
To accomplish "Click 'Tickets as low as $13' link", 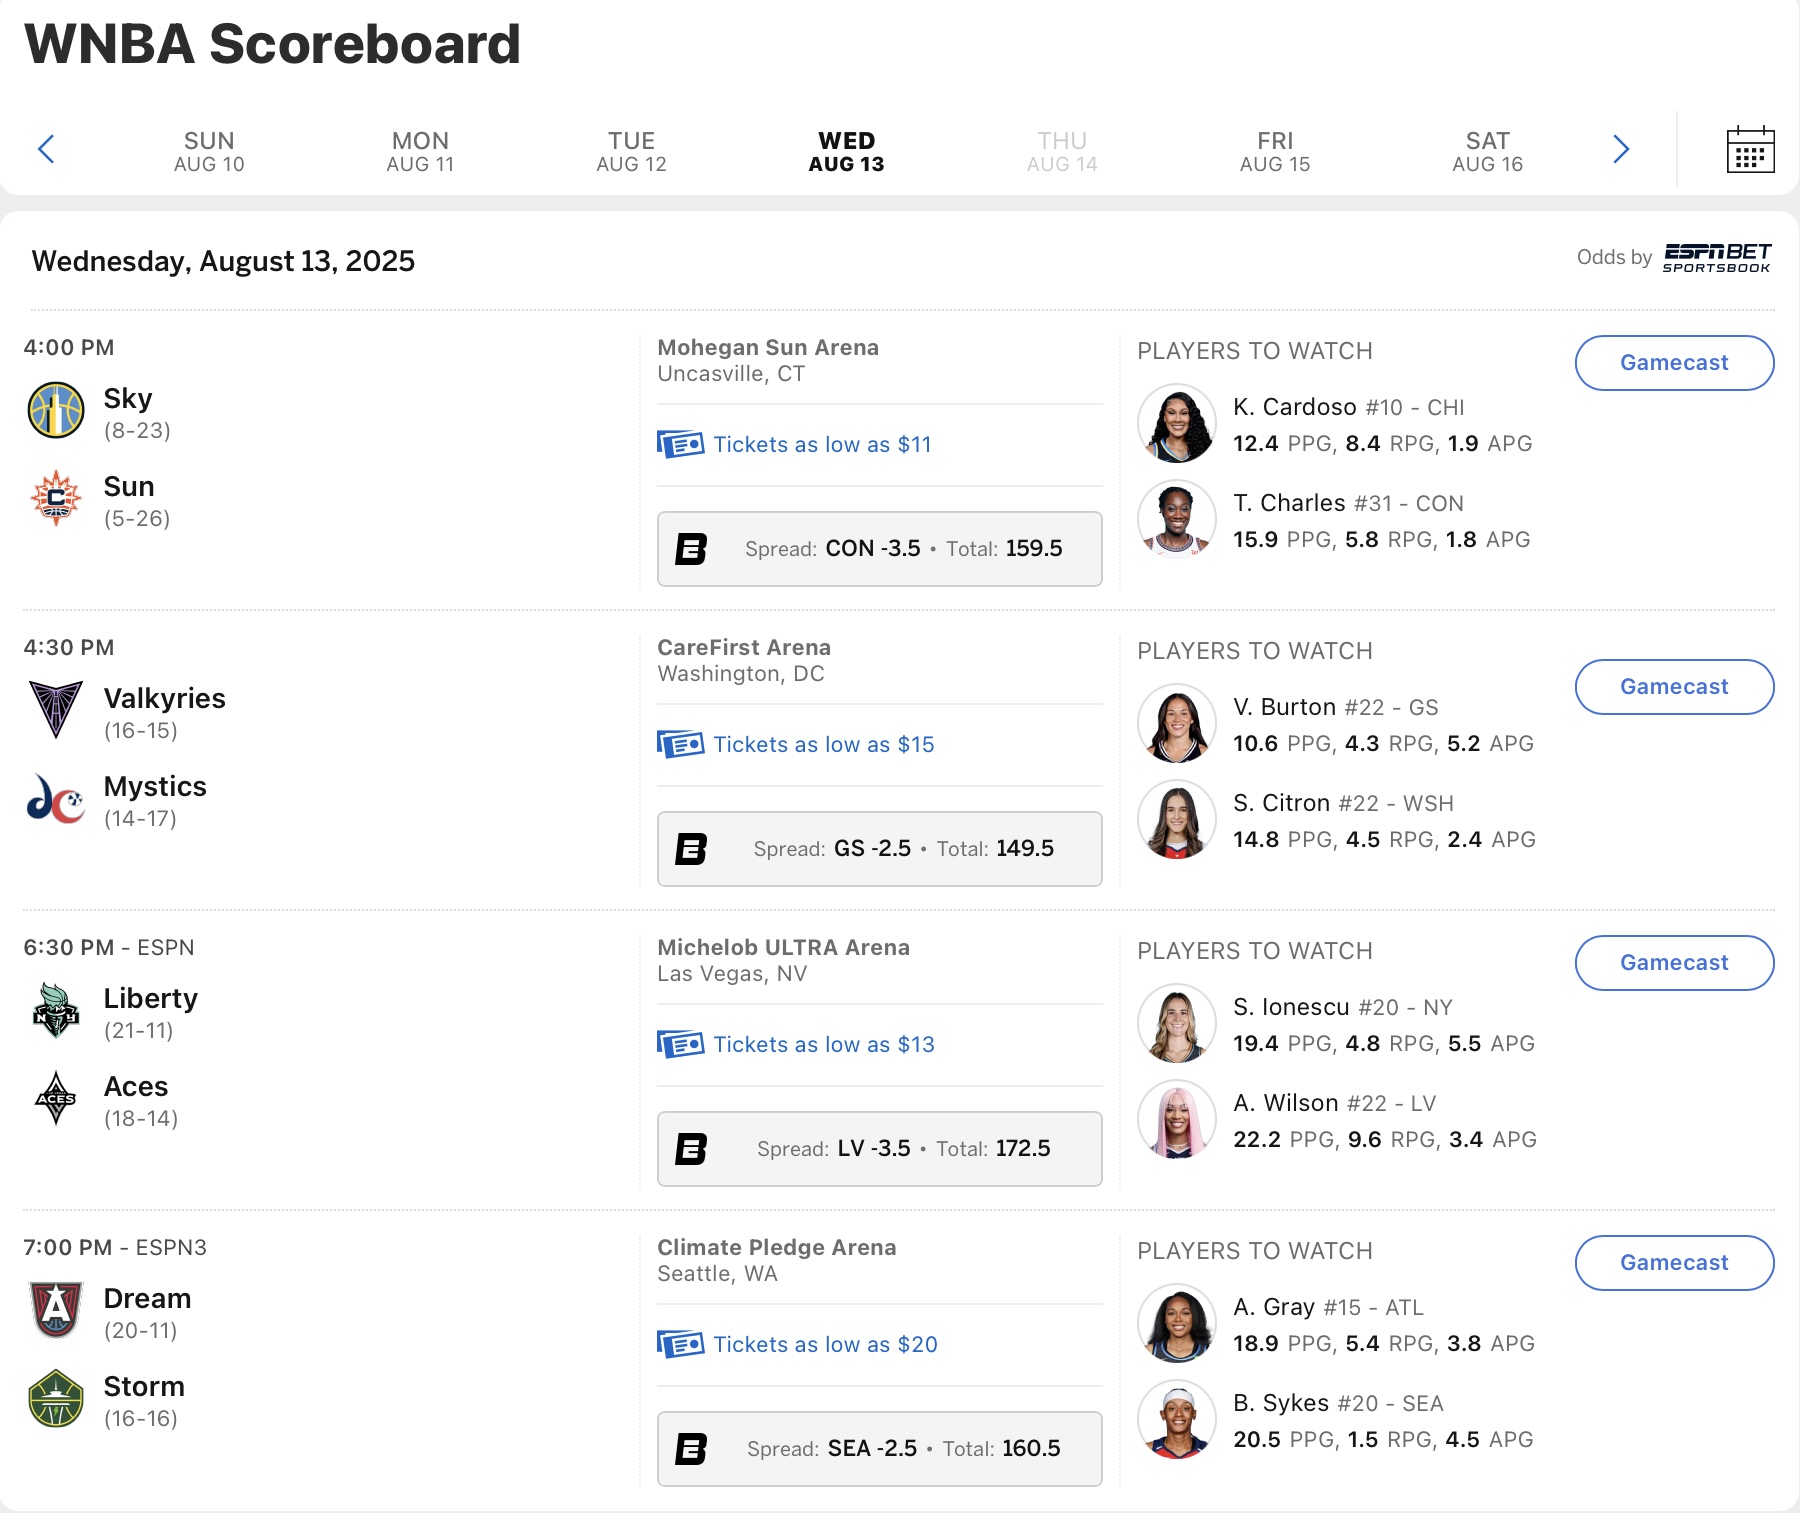I will click(x=824, y=1044).
